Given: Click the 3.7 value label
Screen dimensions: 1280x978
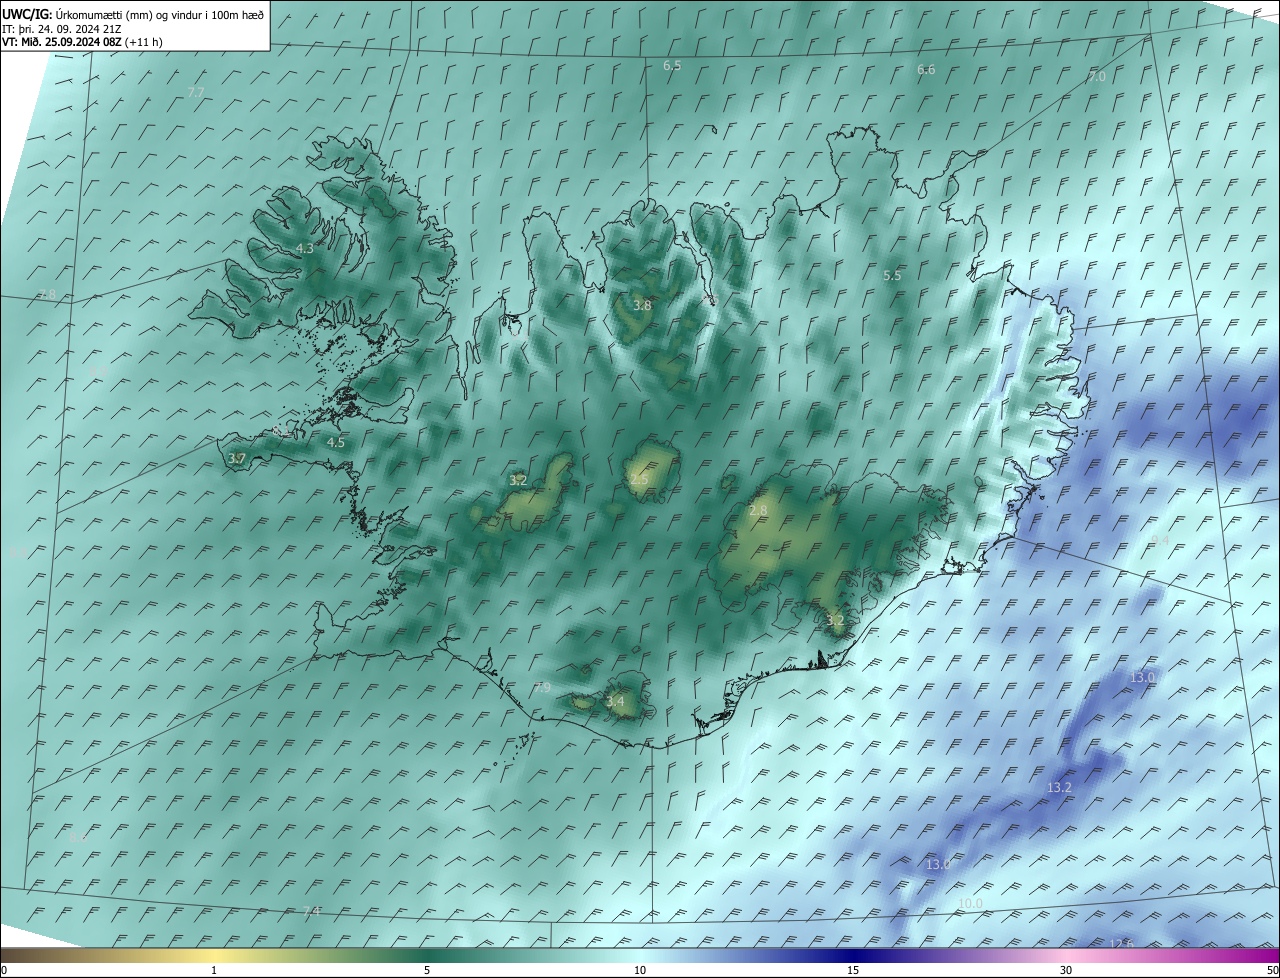Looking at the screenshot, I should pos(237,458).
